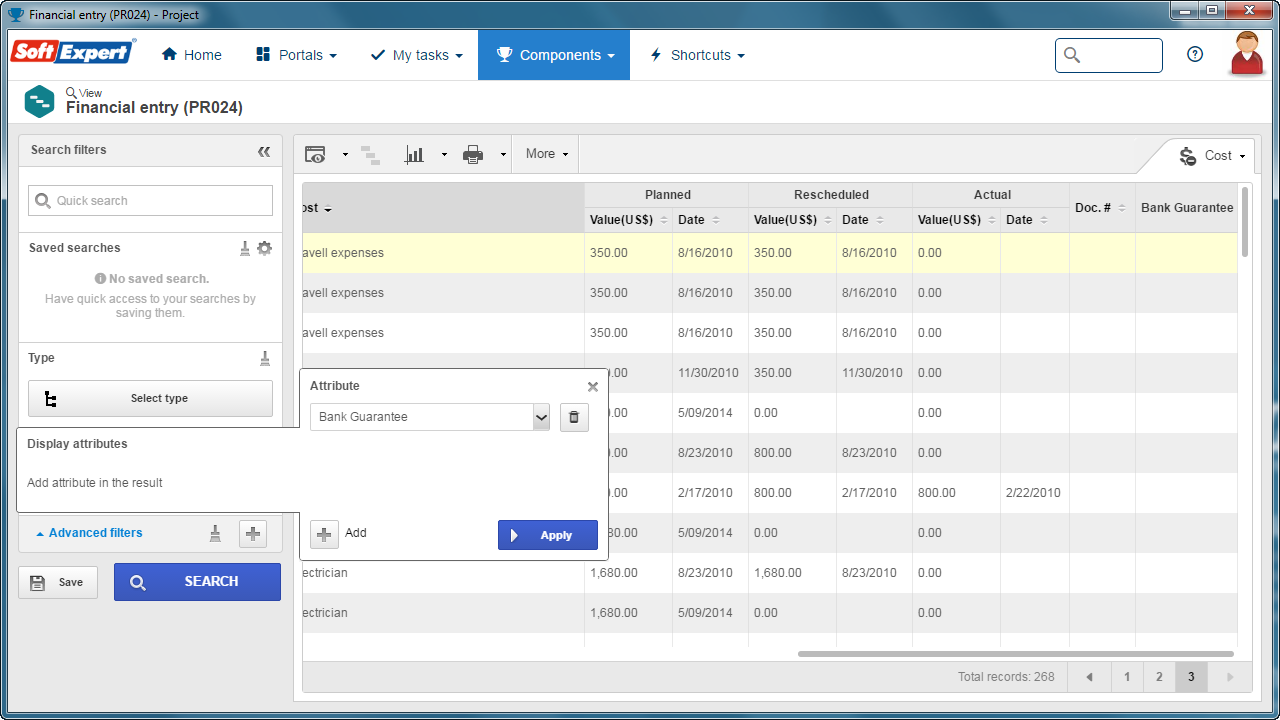Open the saved searches gear settings
This screenshot has width=1280, height=720.
[x=264, y=248]
